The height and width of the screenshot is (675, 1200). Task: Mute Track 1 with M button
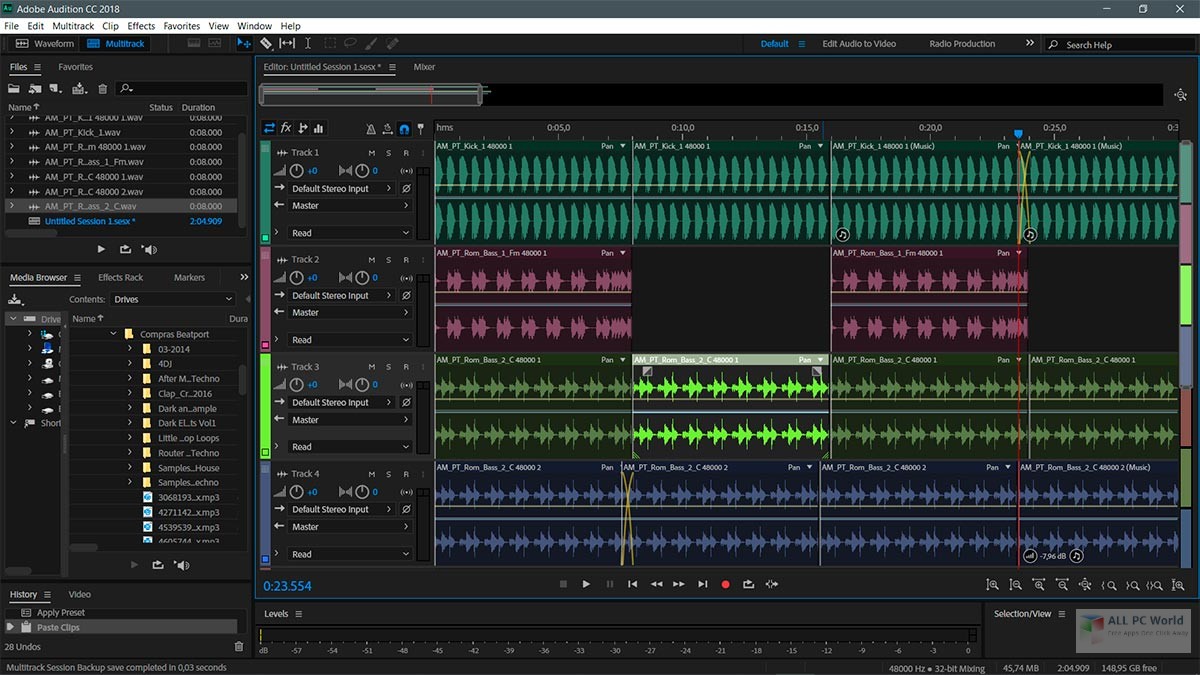pyautogui.click(x=372, y=153)
